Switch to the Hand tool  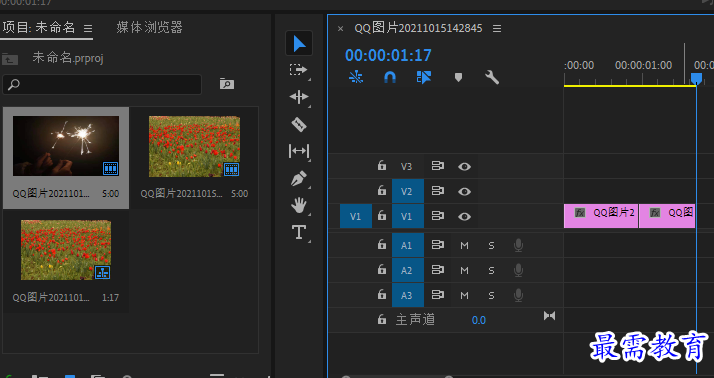299,205
